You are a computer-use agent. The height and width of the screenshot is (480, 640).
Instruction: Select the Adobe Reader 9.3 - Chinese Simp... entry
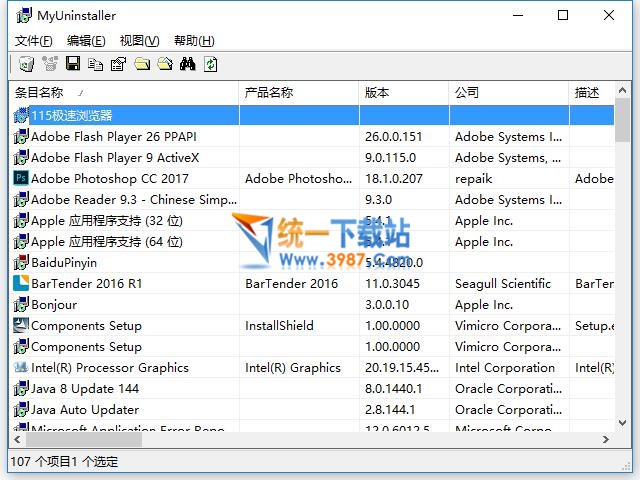click(134, 200)
